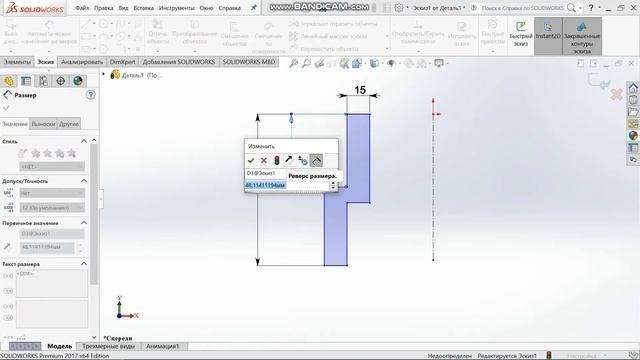Open the SOLIDWORKS MBD tab
Viewport: 640px width, 360px height.
(x=249, y=62)
